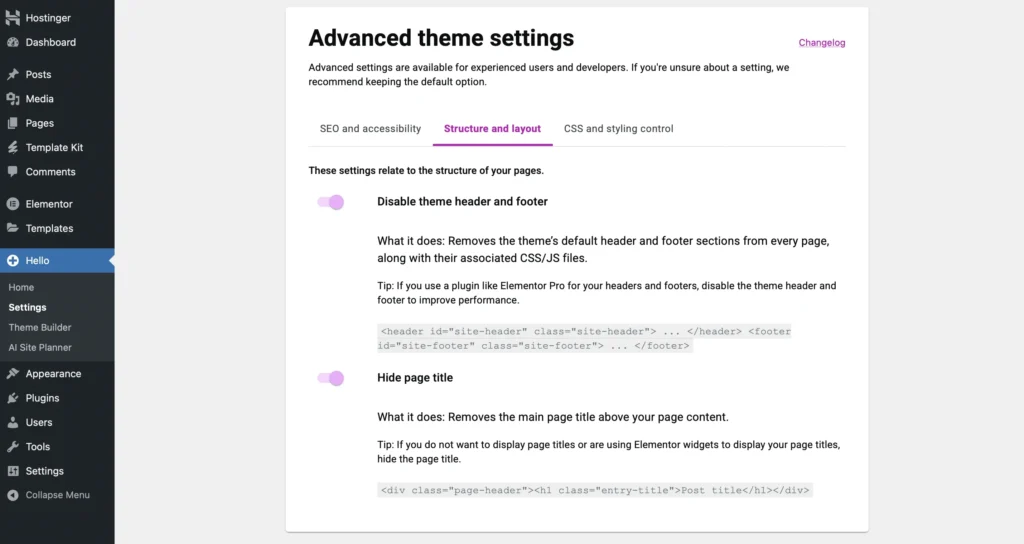This screenshot has width=1024, height=544.
Task: Select the Structure and layout tab
Action: [492, 129]
